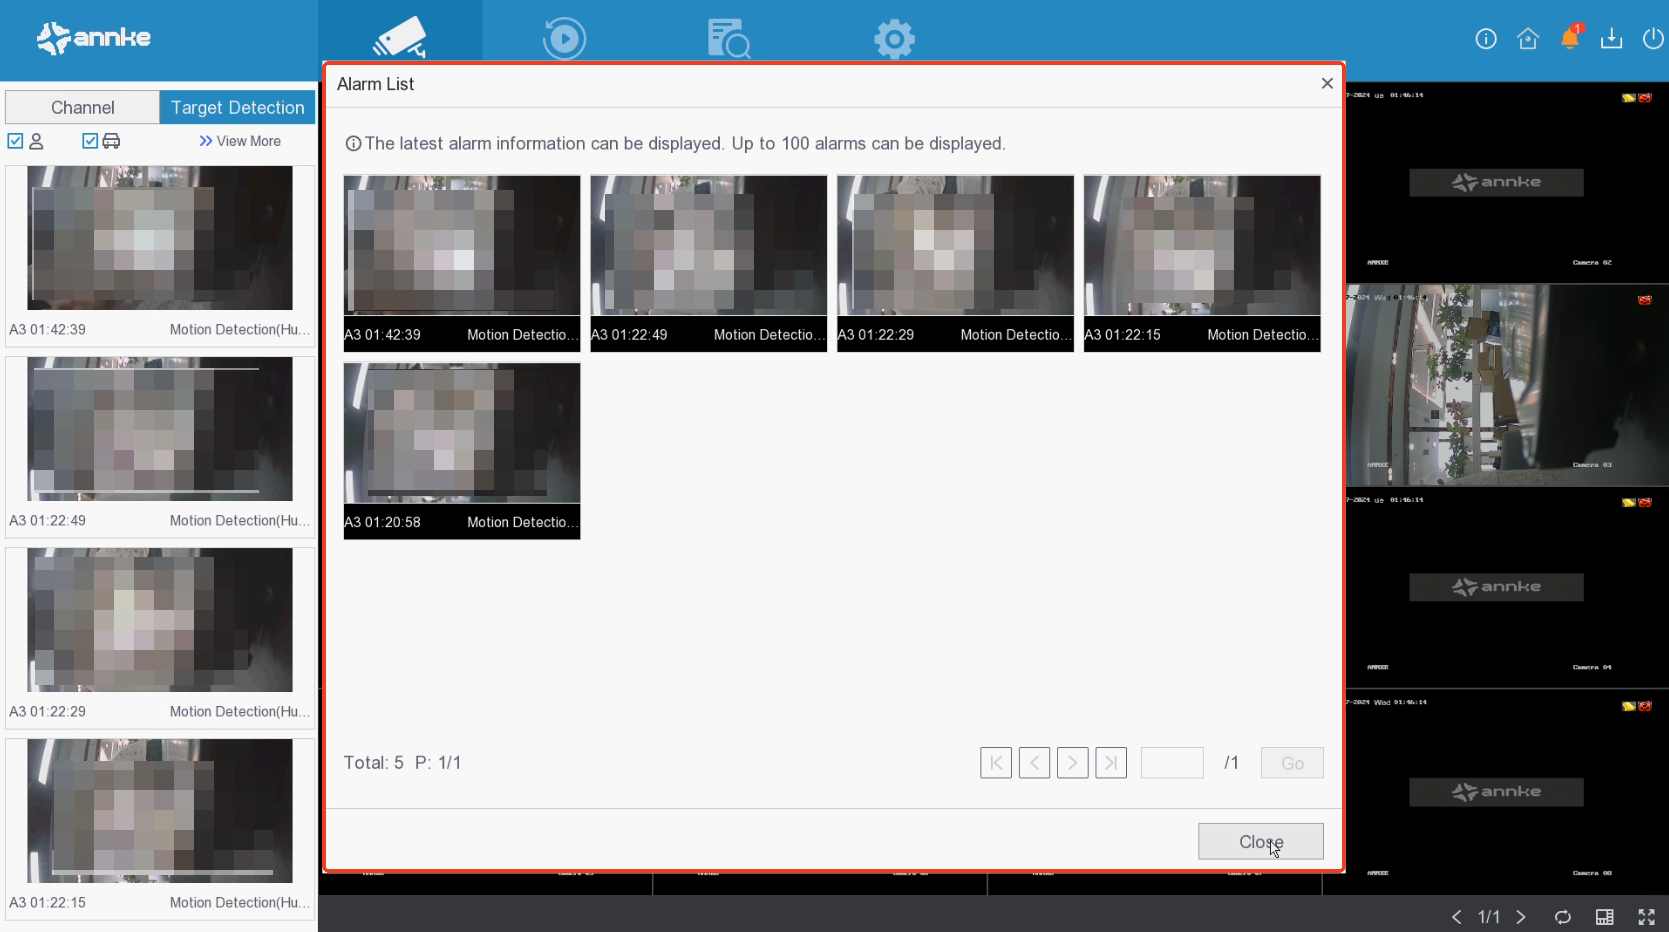Switch to the Channel tab
1669x932 pixels.
coord(82,107)
